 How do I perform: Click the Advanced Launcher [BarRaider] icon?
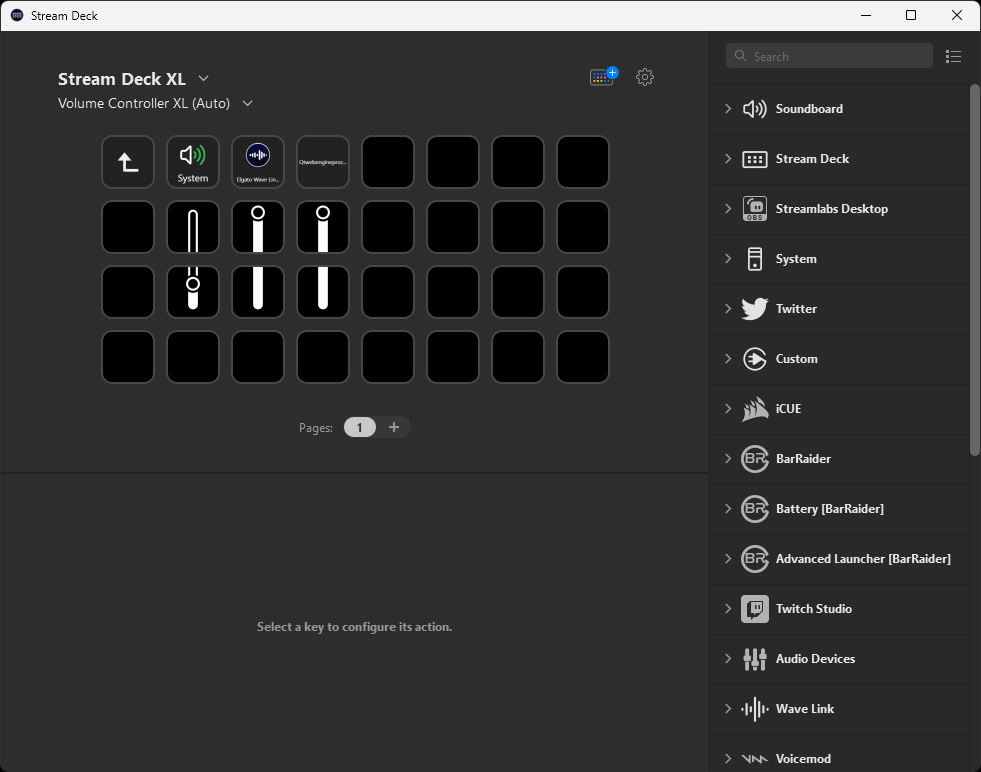755,559
